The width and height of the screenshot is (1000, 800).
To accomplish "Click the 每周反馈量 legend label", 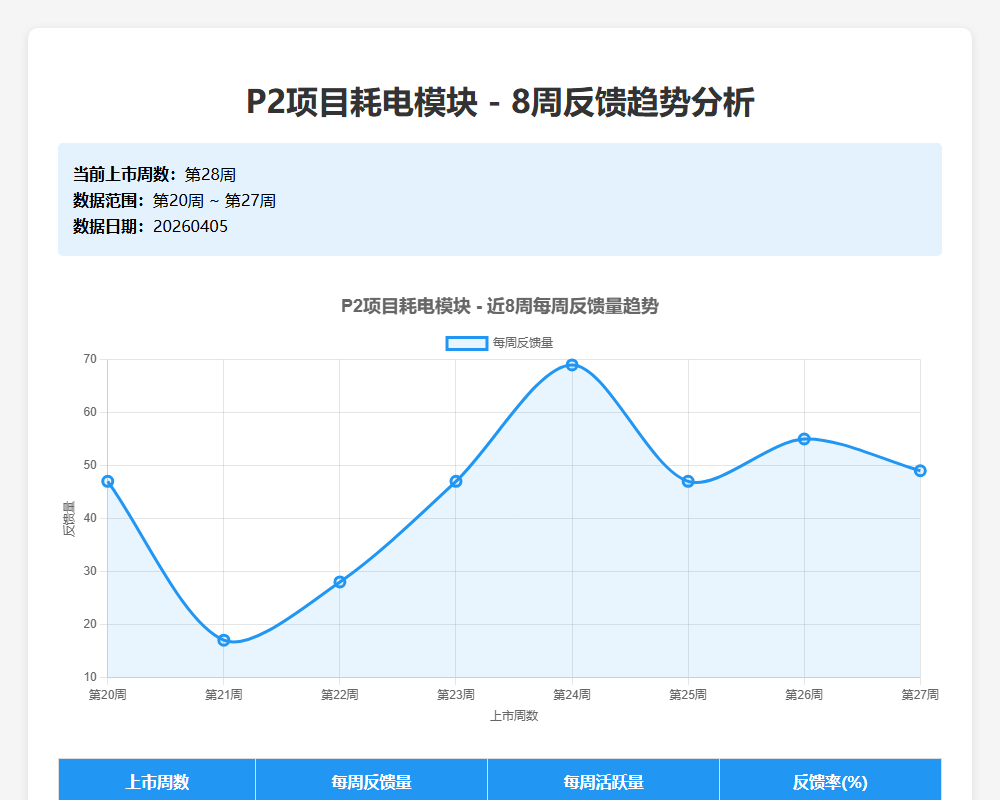I will click(x=523, y=343).
